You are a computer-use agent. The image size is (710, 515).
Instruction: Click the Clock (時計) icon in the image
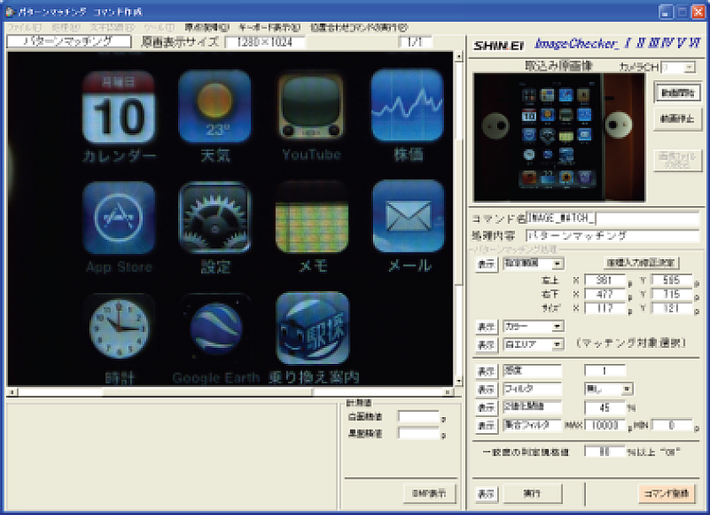tap(119, 329)
